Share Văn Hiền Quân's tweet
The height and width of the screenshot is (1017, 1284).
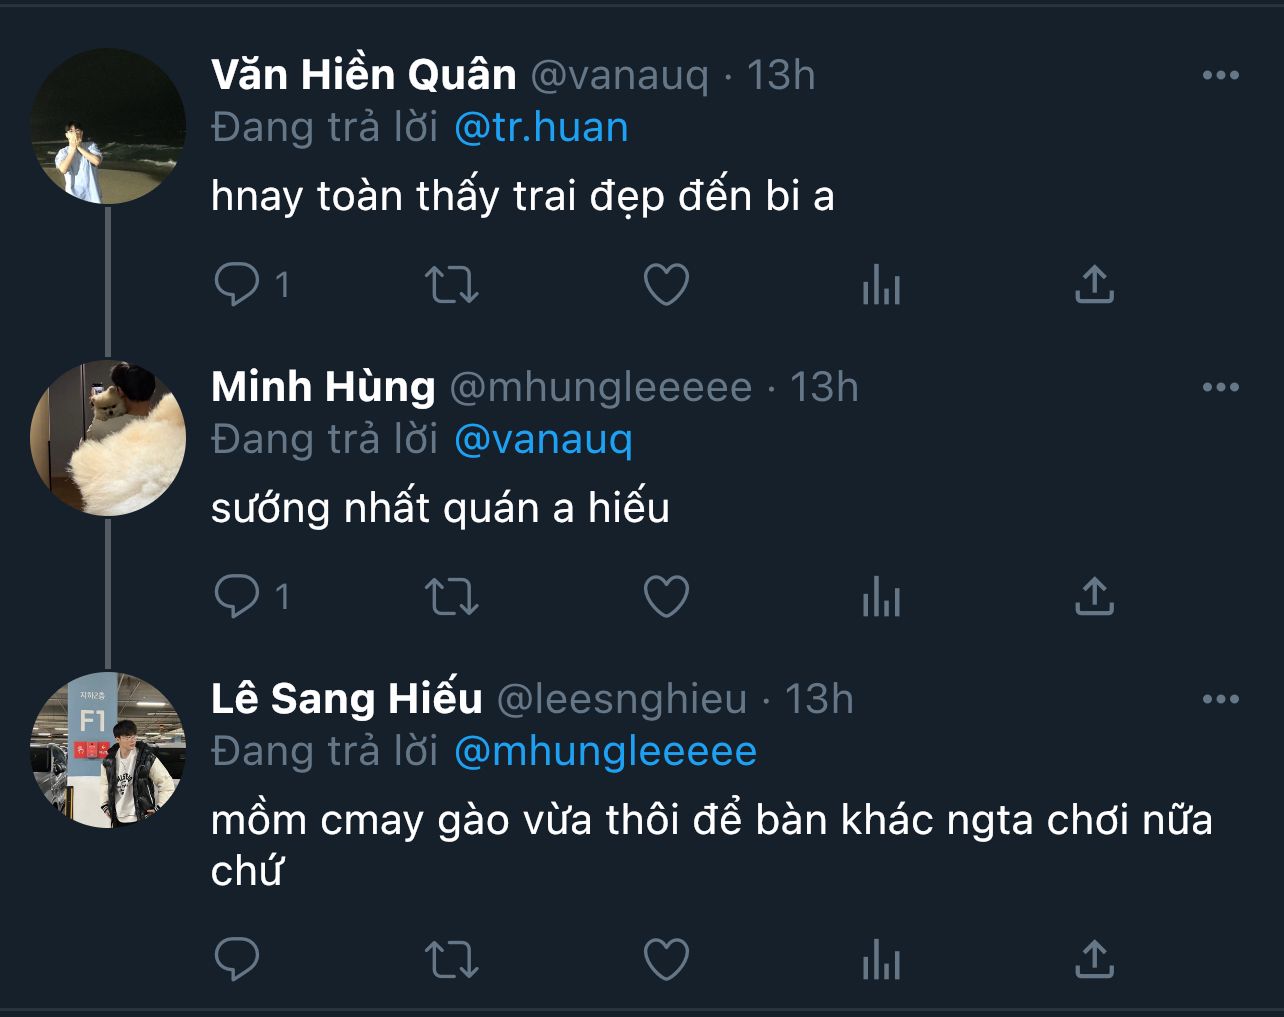pyautogui.click(x=1094, y=285)
